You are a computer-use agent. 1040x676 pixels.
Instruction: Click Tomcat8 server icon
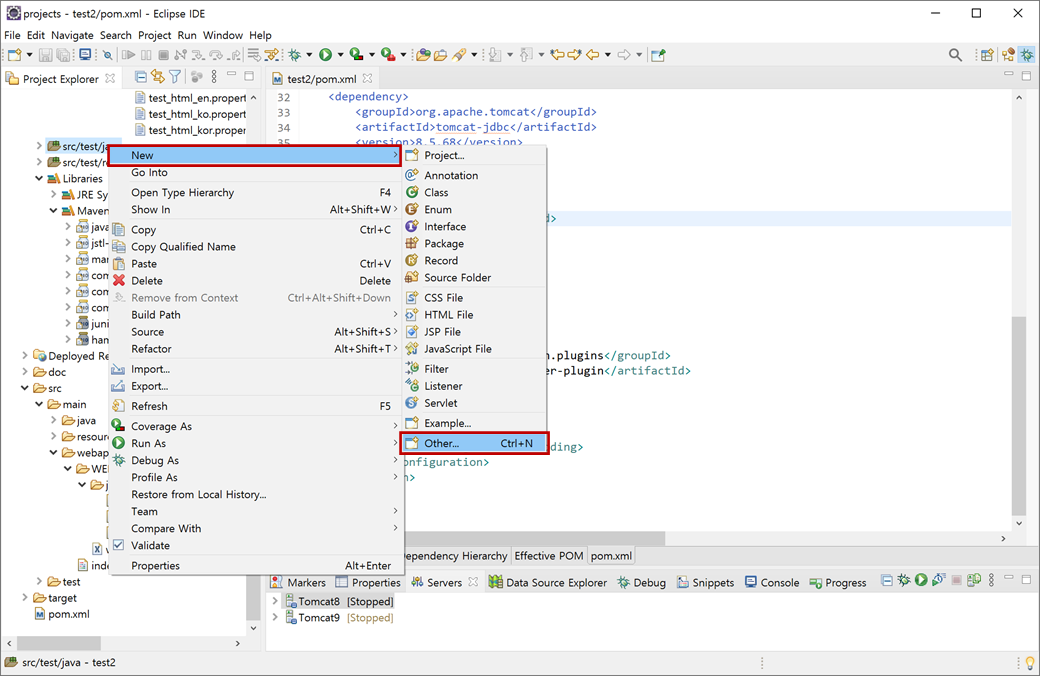291,601
